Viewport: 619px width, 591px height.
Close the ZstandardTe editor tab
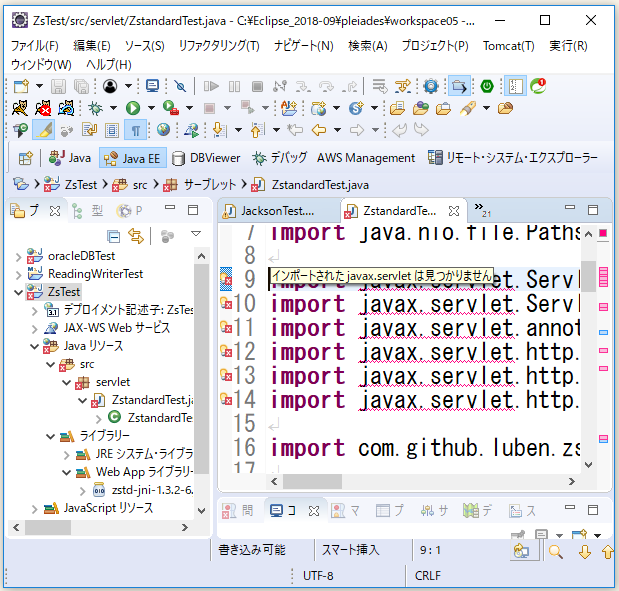pos(454,211)
